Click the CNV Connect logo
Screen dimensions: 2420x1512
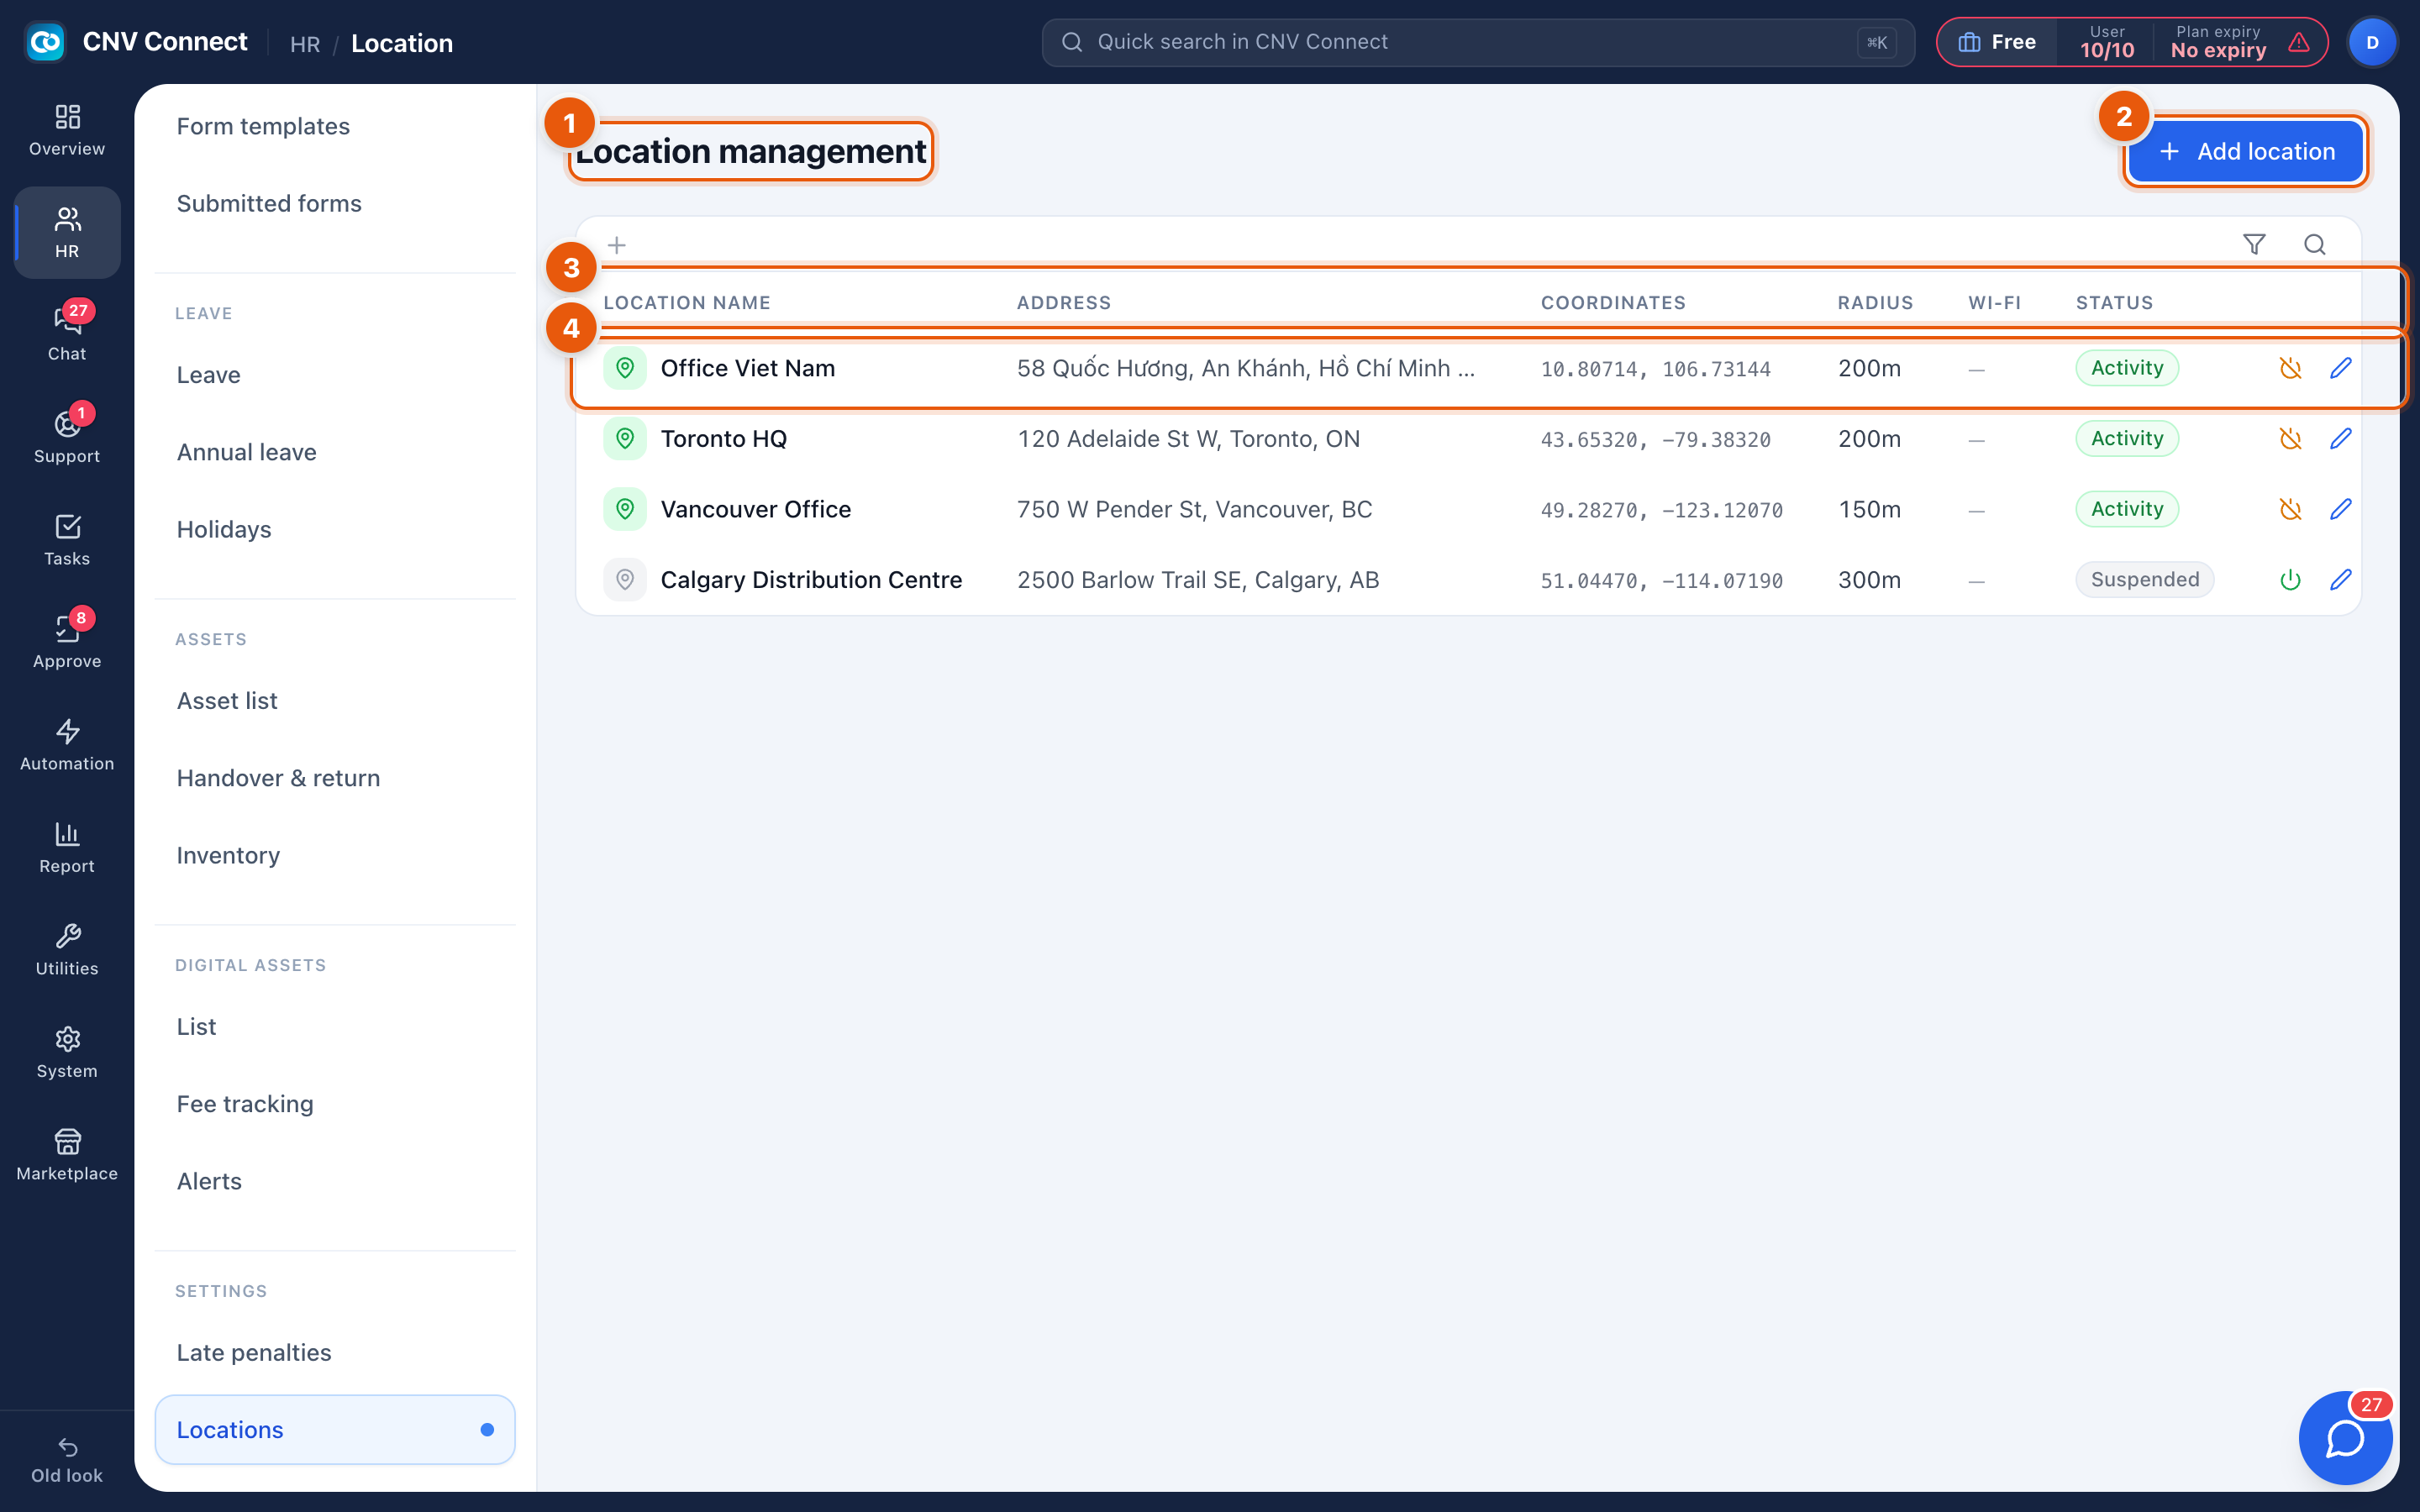point(45,42)
